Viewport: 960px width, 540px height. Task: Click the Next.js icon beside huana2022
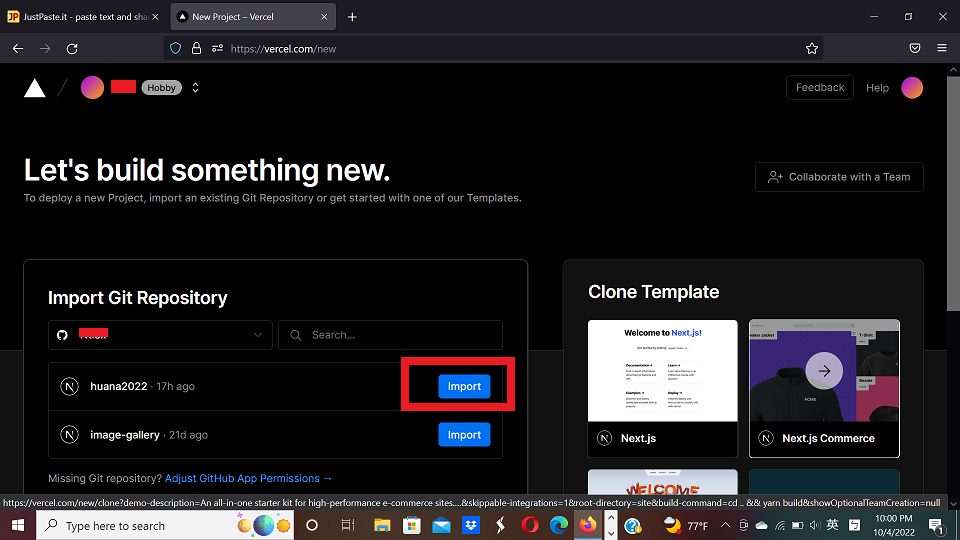[x=69, y=386]
